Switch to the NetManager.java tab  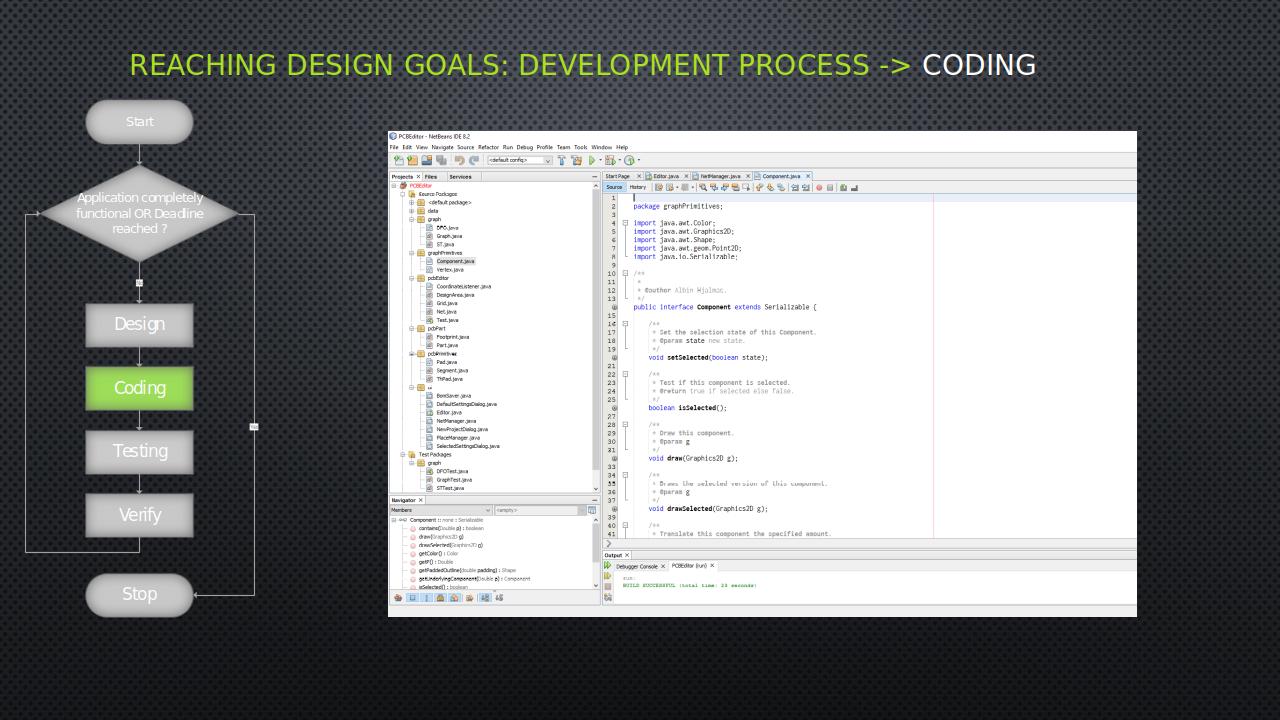coord(720,176)
